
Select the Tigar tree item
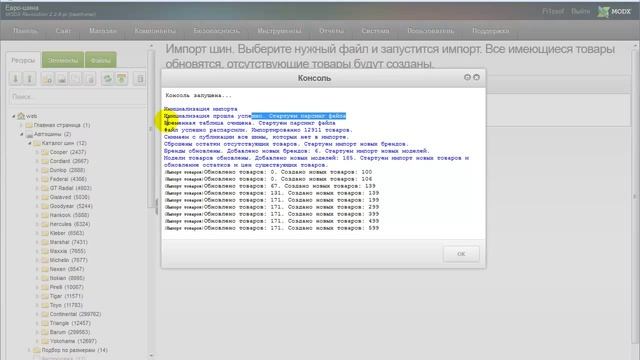(66, 296)
